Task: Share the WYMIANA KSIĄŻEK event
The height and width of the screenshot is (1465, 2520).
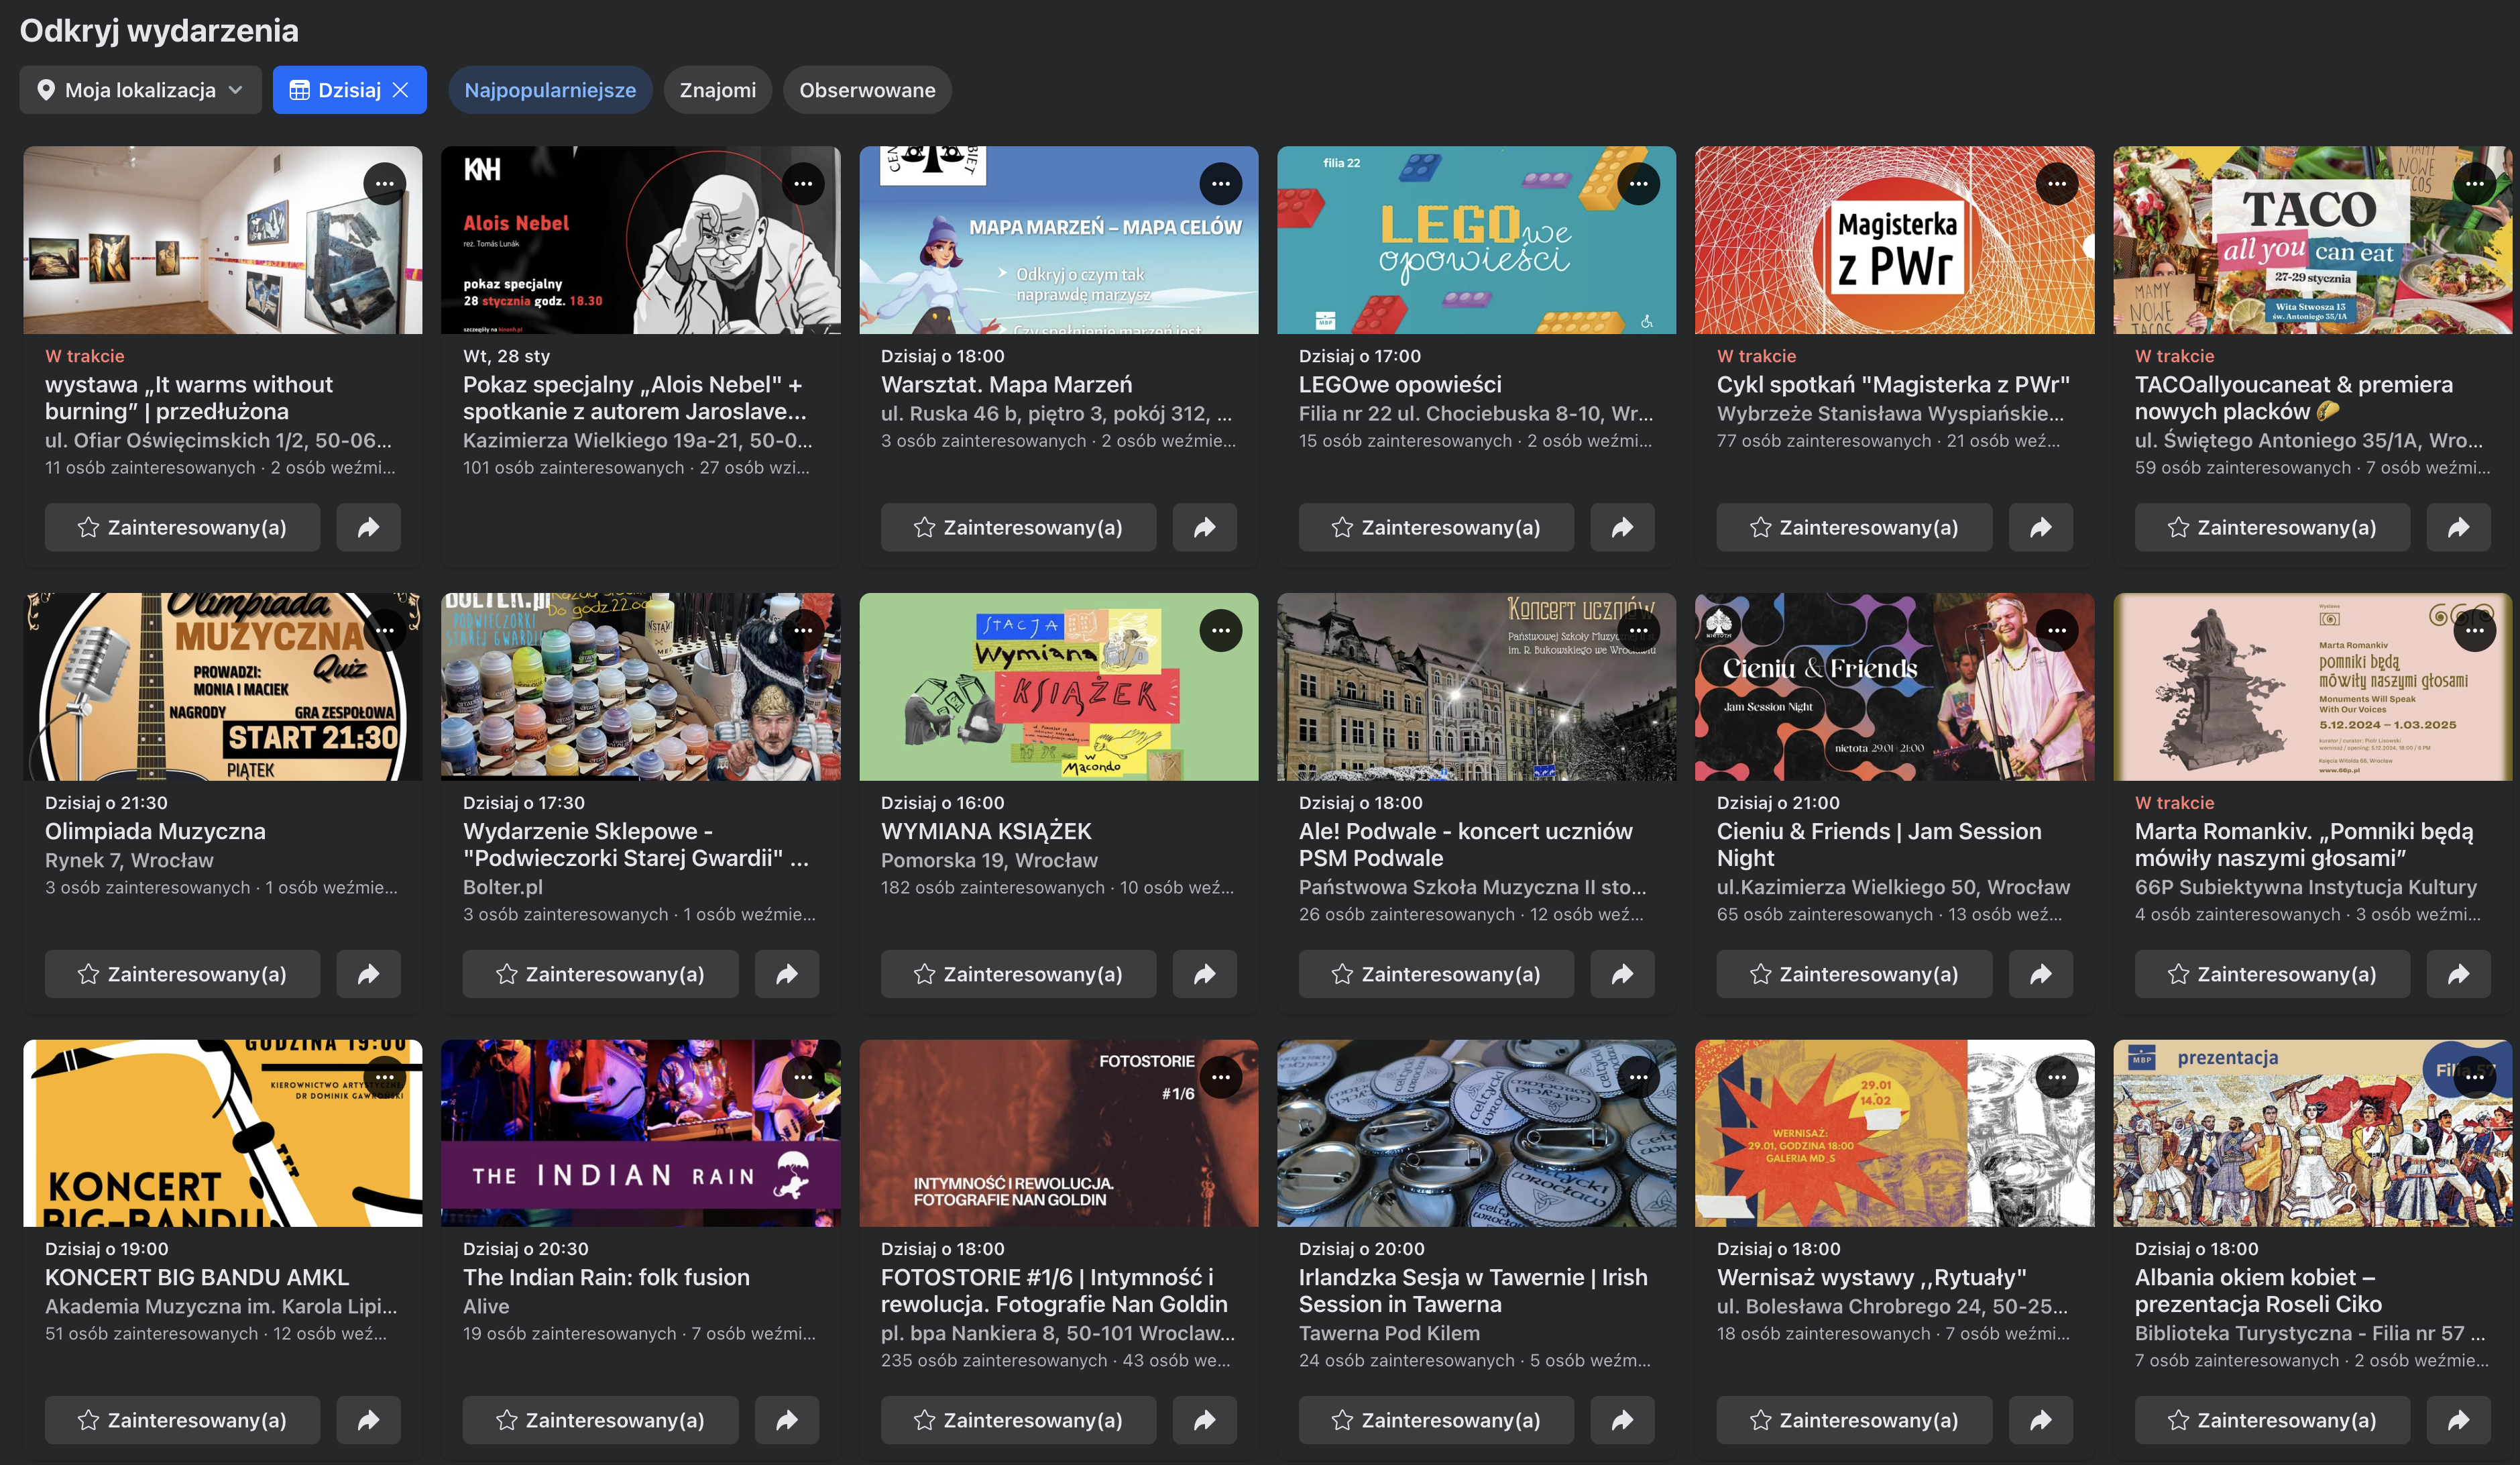Action: click(x=1204, y=974)
